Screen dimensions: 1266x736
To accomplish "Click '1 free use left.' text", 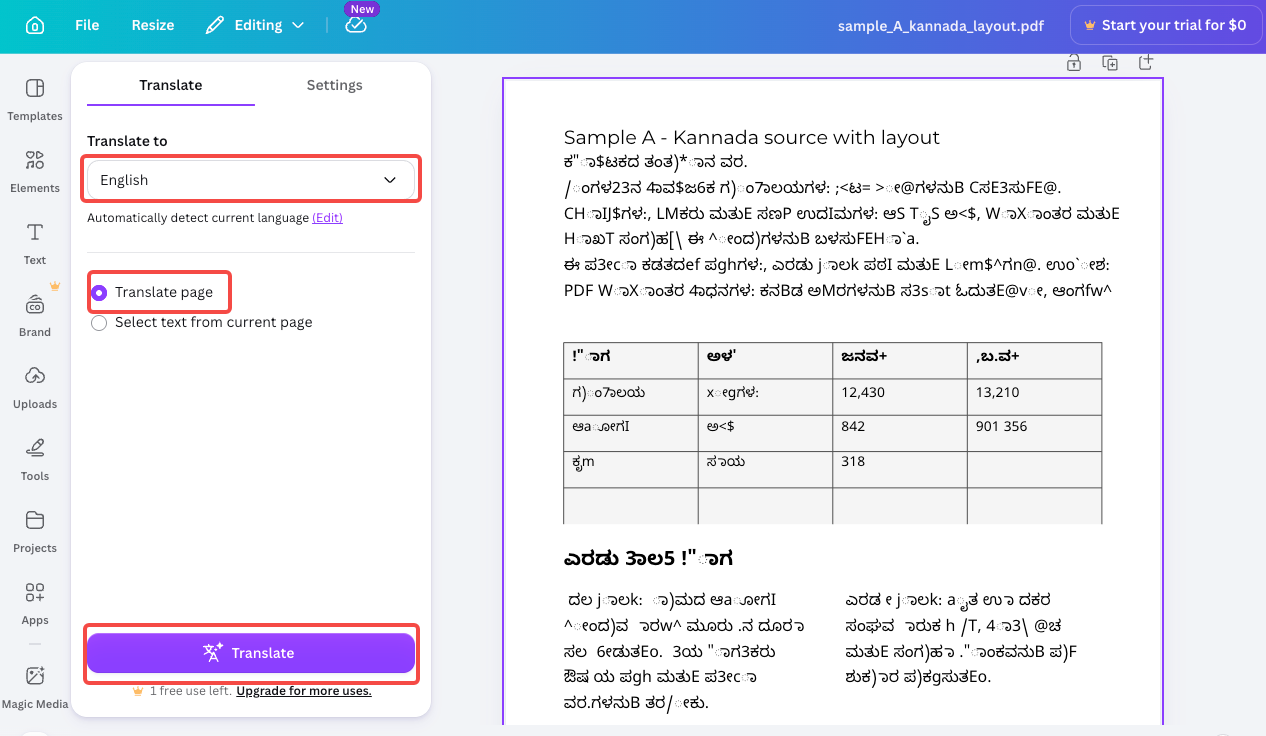I will (191, 691).
